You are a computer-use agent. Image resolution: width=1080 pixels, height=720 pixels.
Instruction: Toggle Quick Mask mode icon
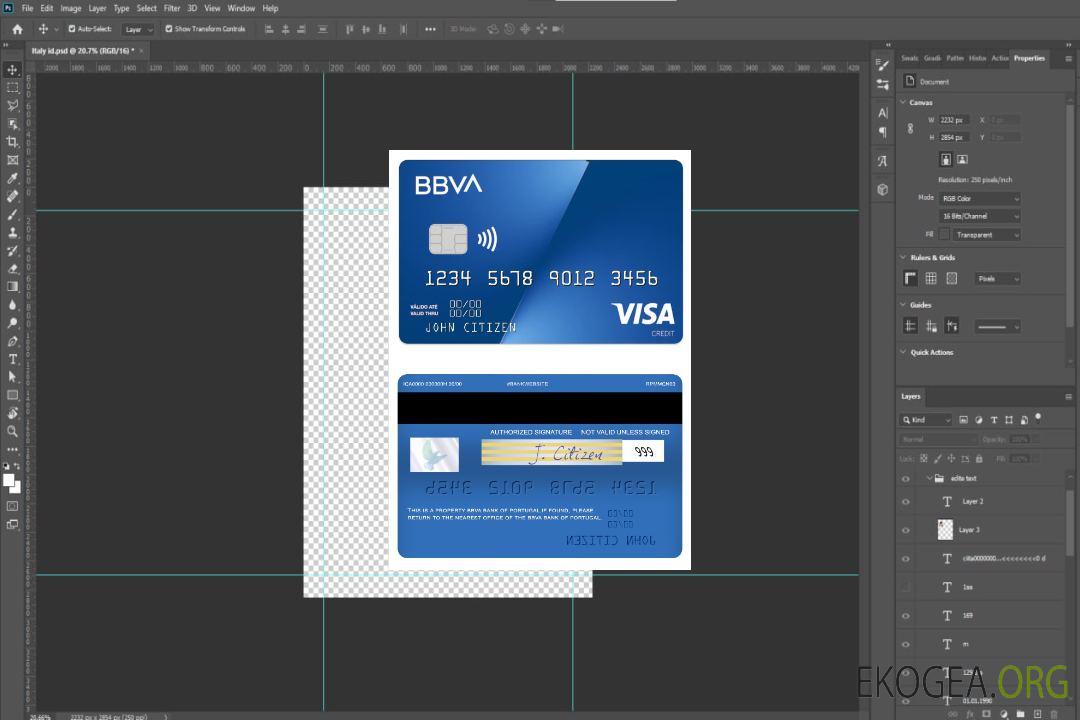pyautogui.click(x=12, y=506)
